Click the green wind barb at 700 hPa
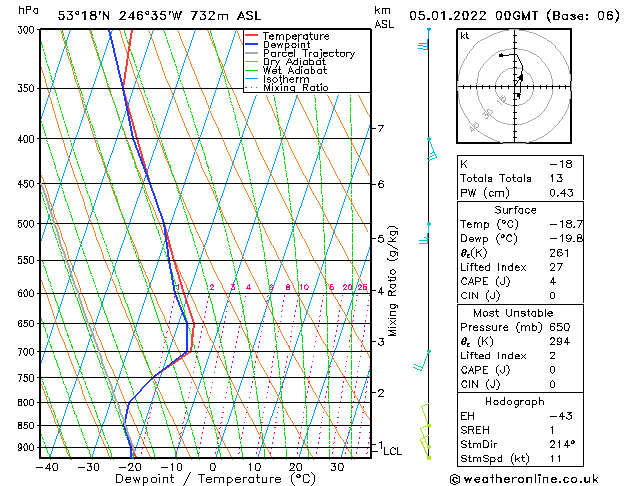 tap(422, 361)
